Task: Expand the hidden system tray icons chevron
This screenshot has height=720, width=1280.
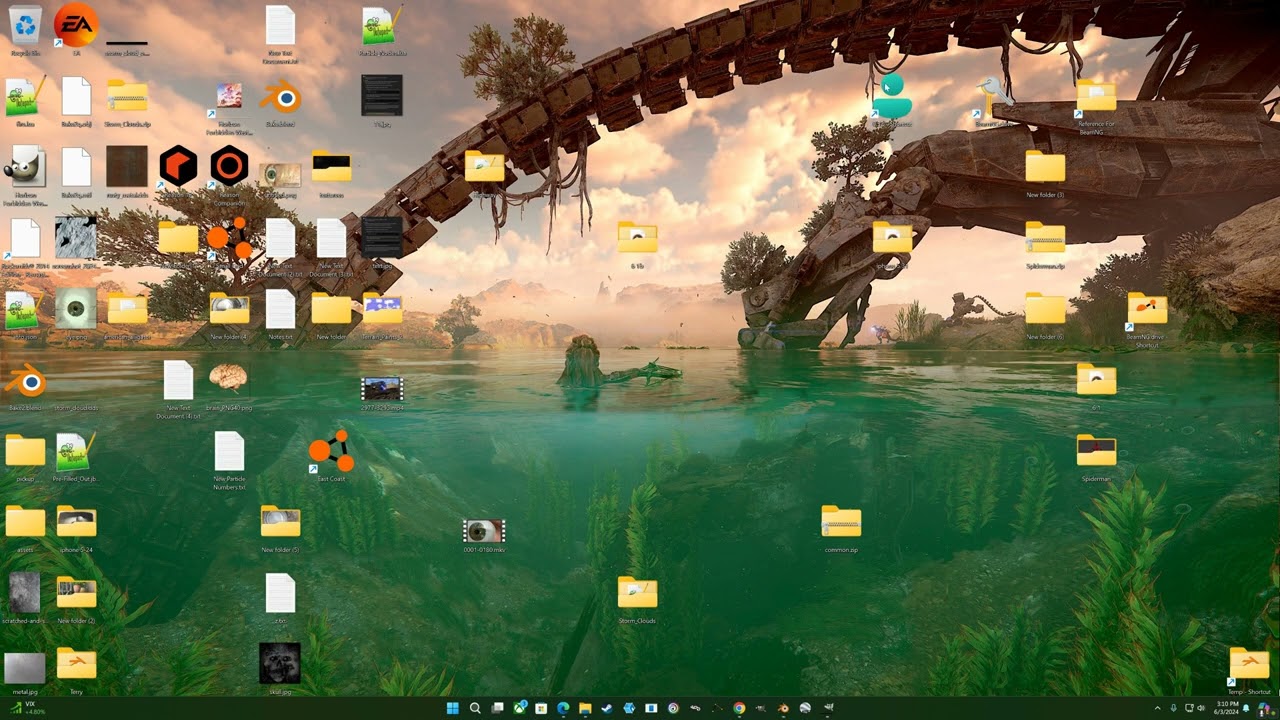Action: (1158, 708)
